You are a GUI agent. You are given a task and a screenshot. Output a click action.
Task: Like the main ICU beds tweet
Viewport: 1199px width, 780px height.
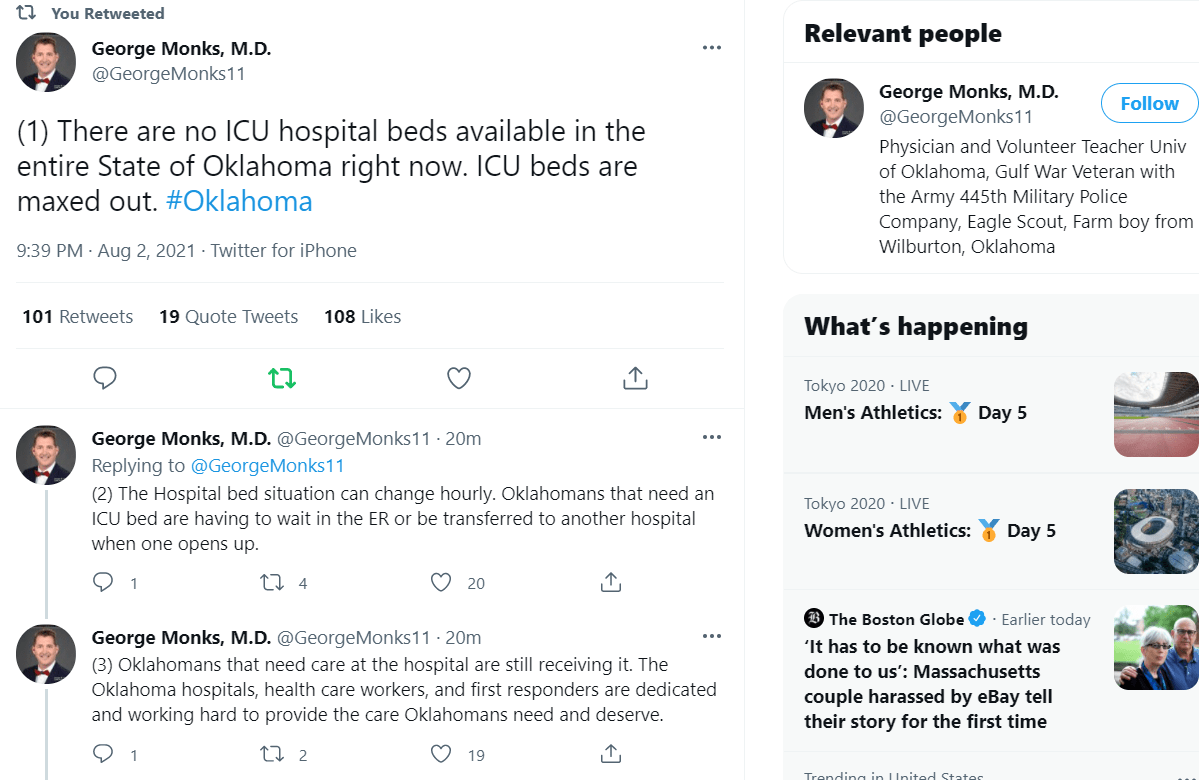pos(458,378)
